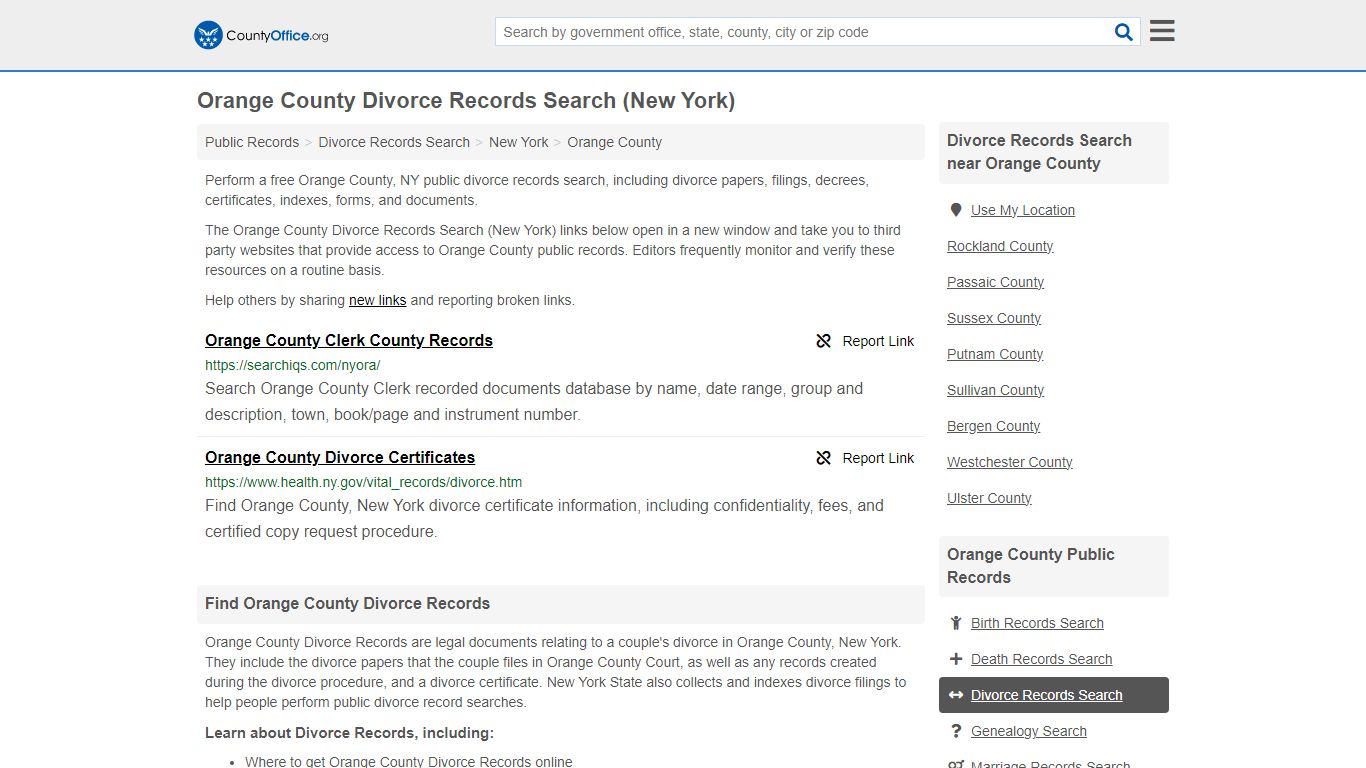This screenshot has height=768, width=1366.
Task: Open Westchester County link
Action: coord(1010,462)
